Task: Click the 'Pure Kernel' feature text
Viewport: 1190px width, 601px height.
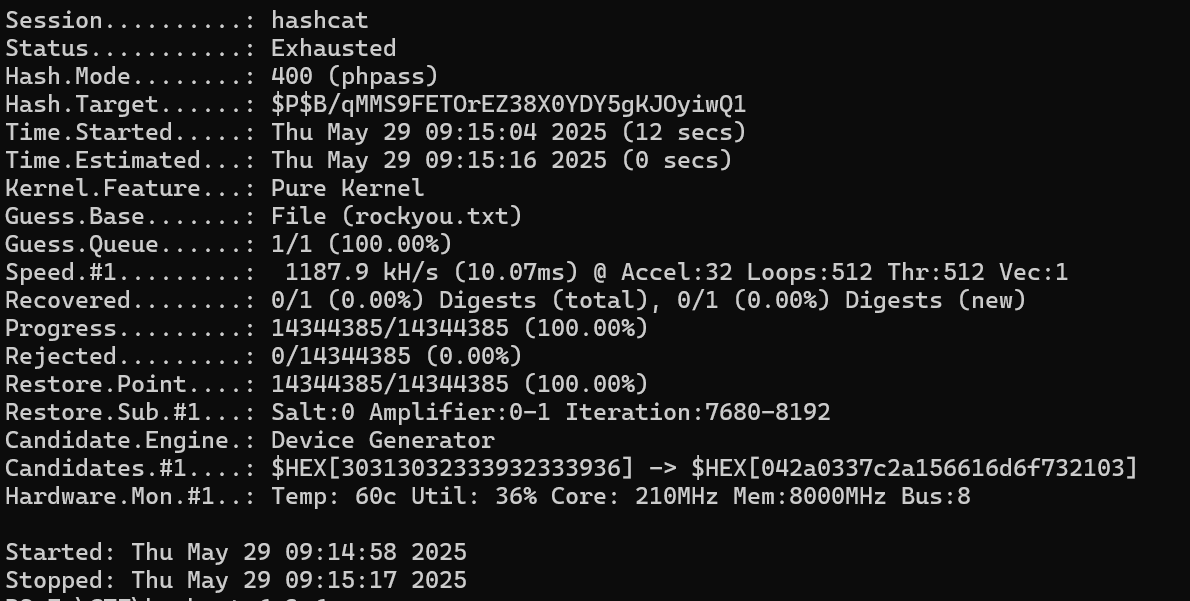Action: [x=348, y=188]
